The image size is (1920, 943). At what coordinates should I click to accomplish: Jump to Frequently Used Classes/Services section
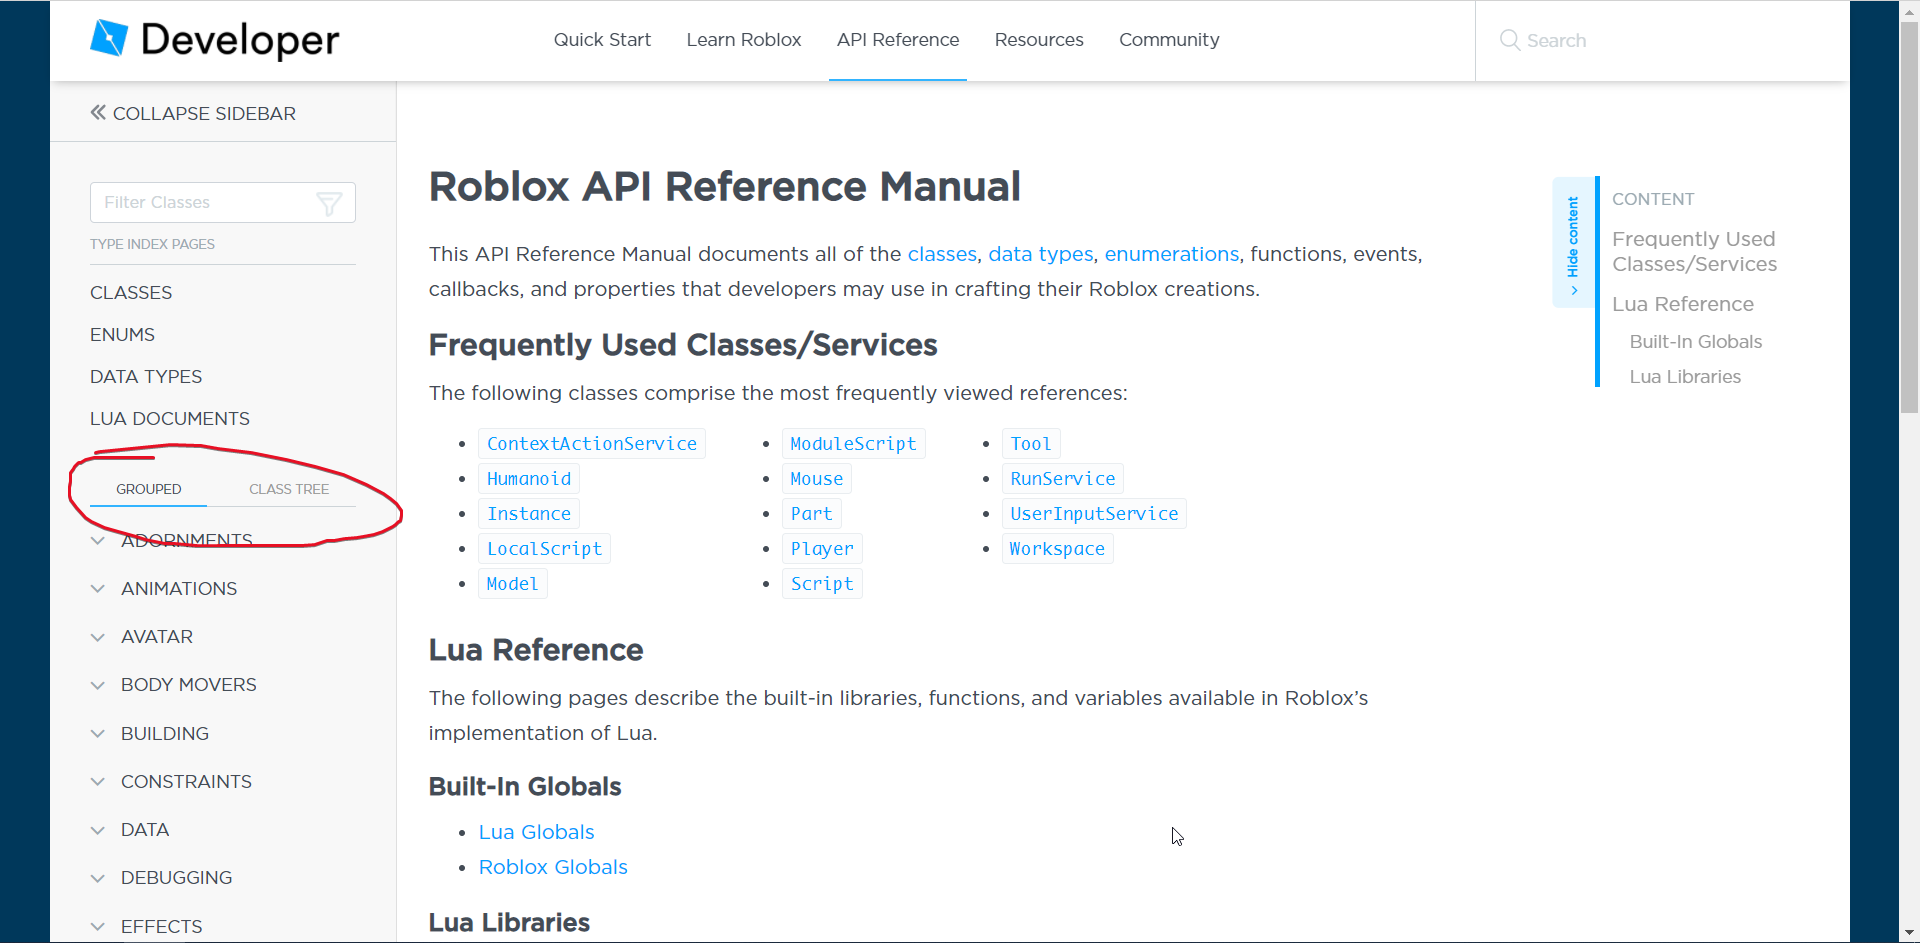pos(1694,252)
